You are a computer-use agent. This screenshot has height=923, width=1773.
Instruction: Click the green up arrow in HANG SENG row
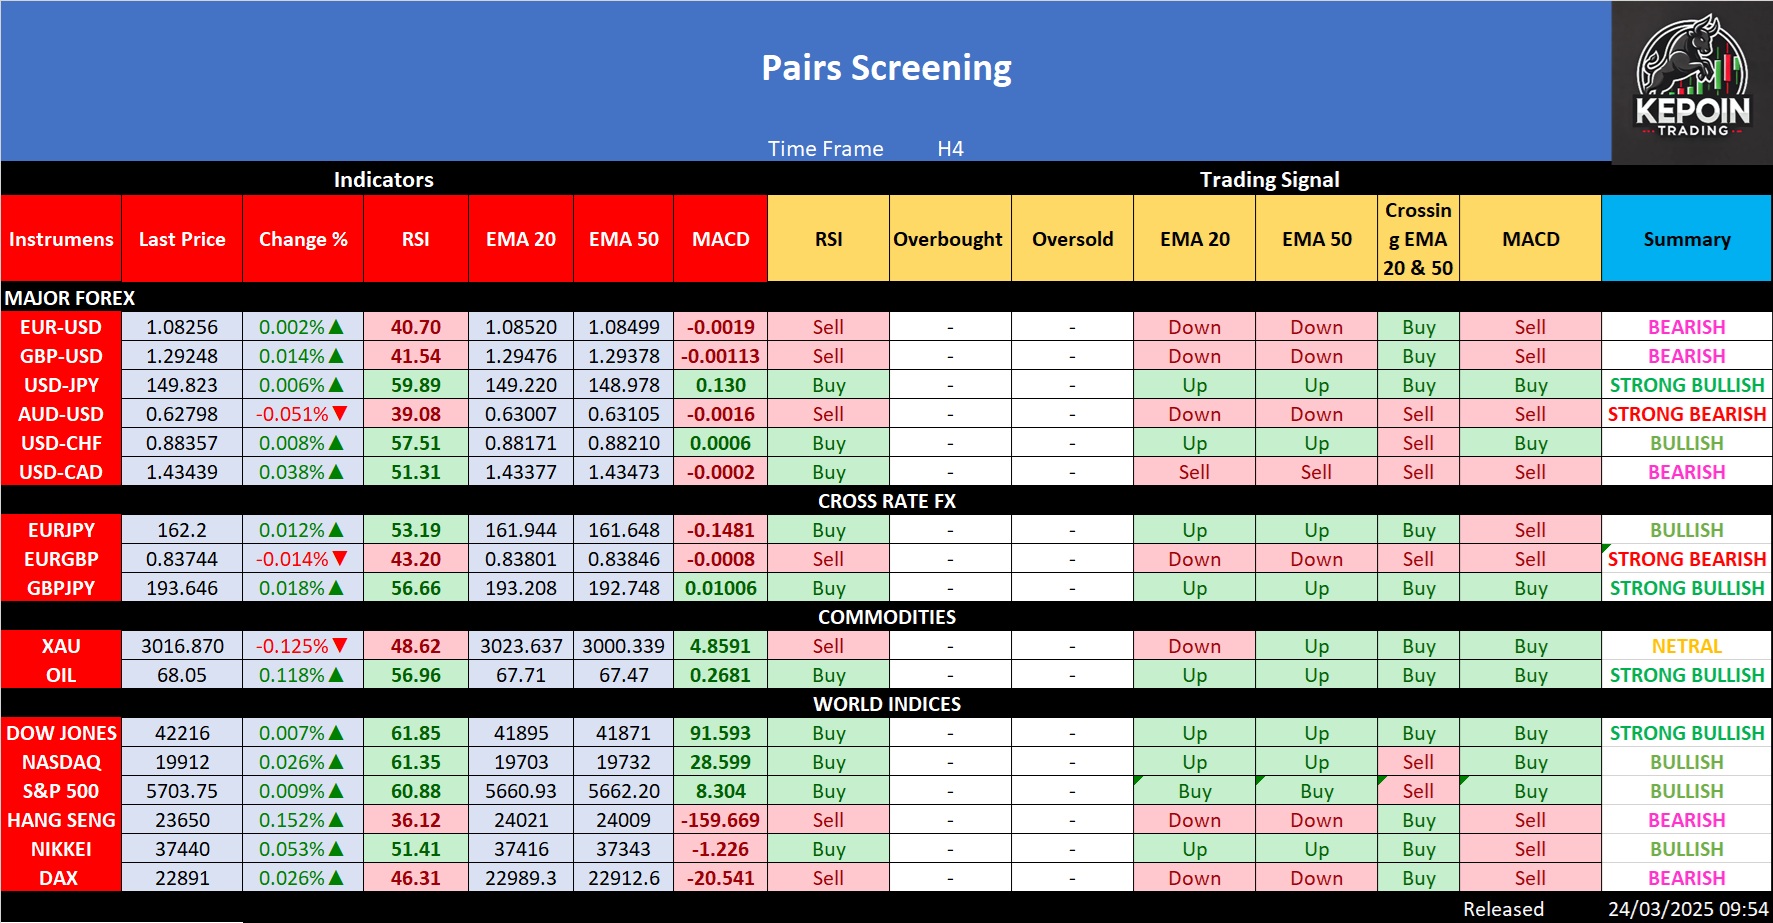pyautogui.click(x=336, y=820)
